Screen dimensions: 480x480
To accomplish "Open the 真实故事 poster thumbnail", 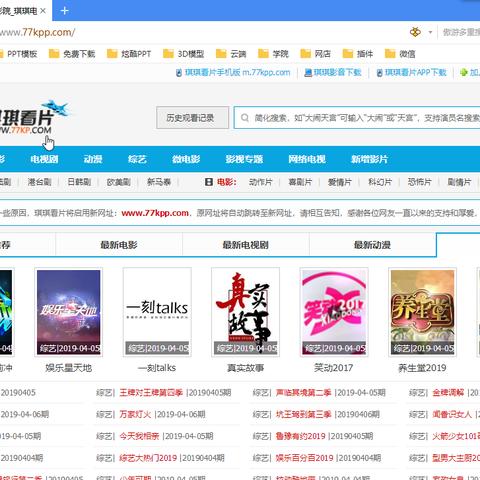I will [x=246, y=312].
